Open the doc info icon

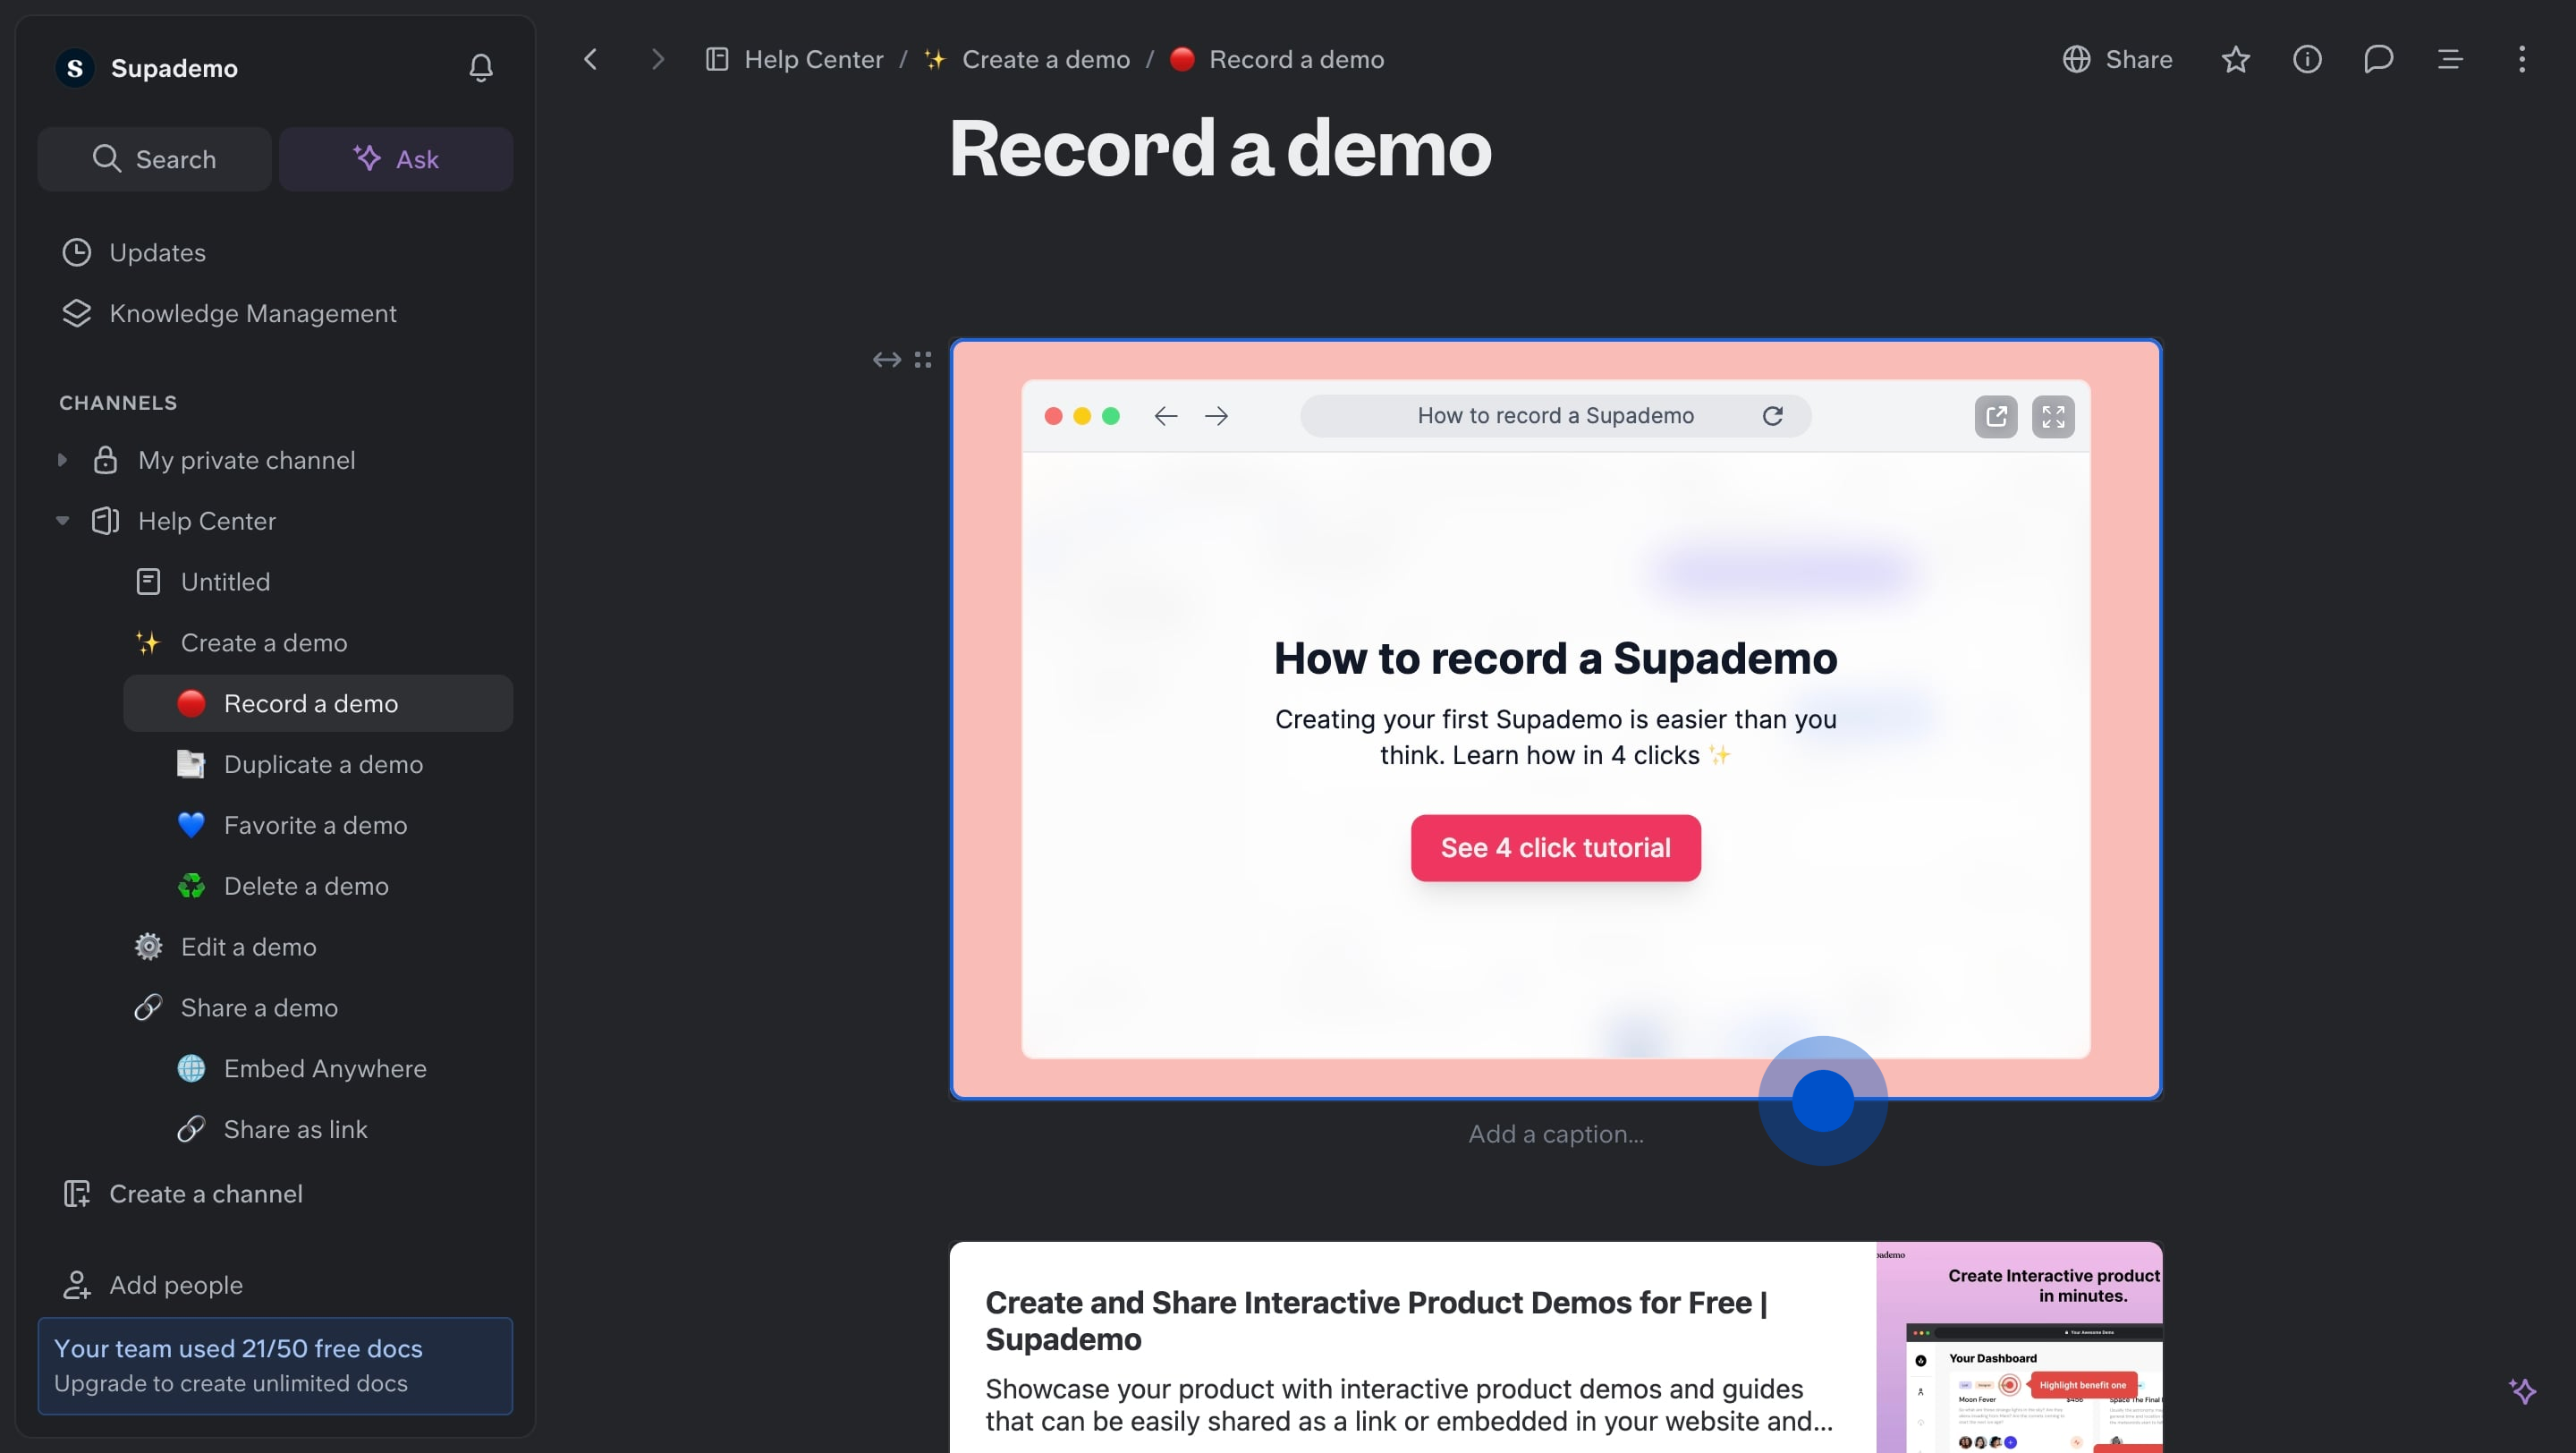tap(2307, 60)
